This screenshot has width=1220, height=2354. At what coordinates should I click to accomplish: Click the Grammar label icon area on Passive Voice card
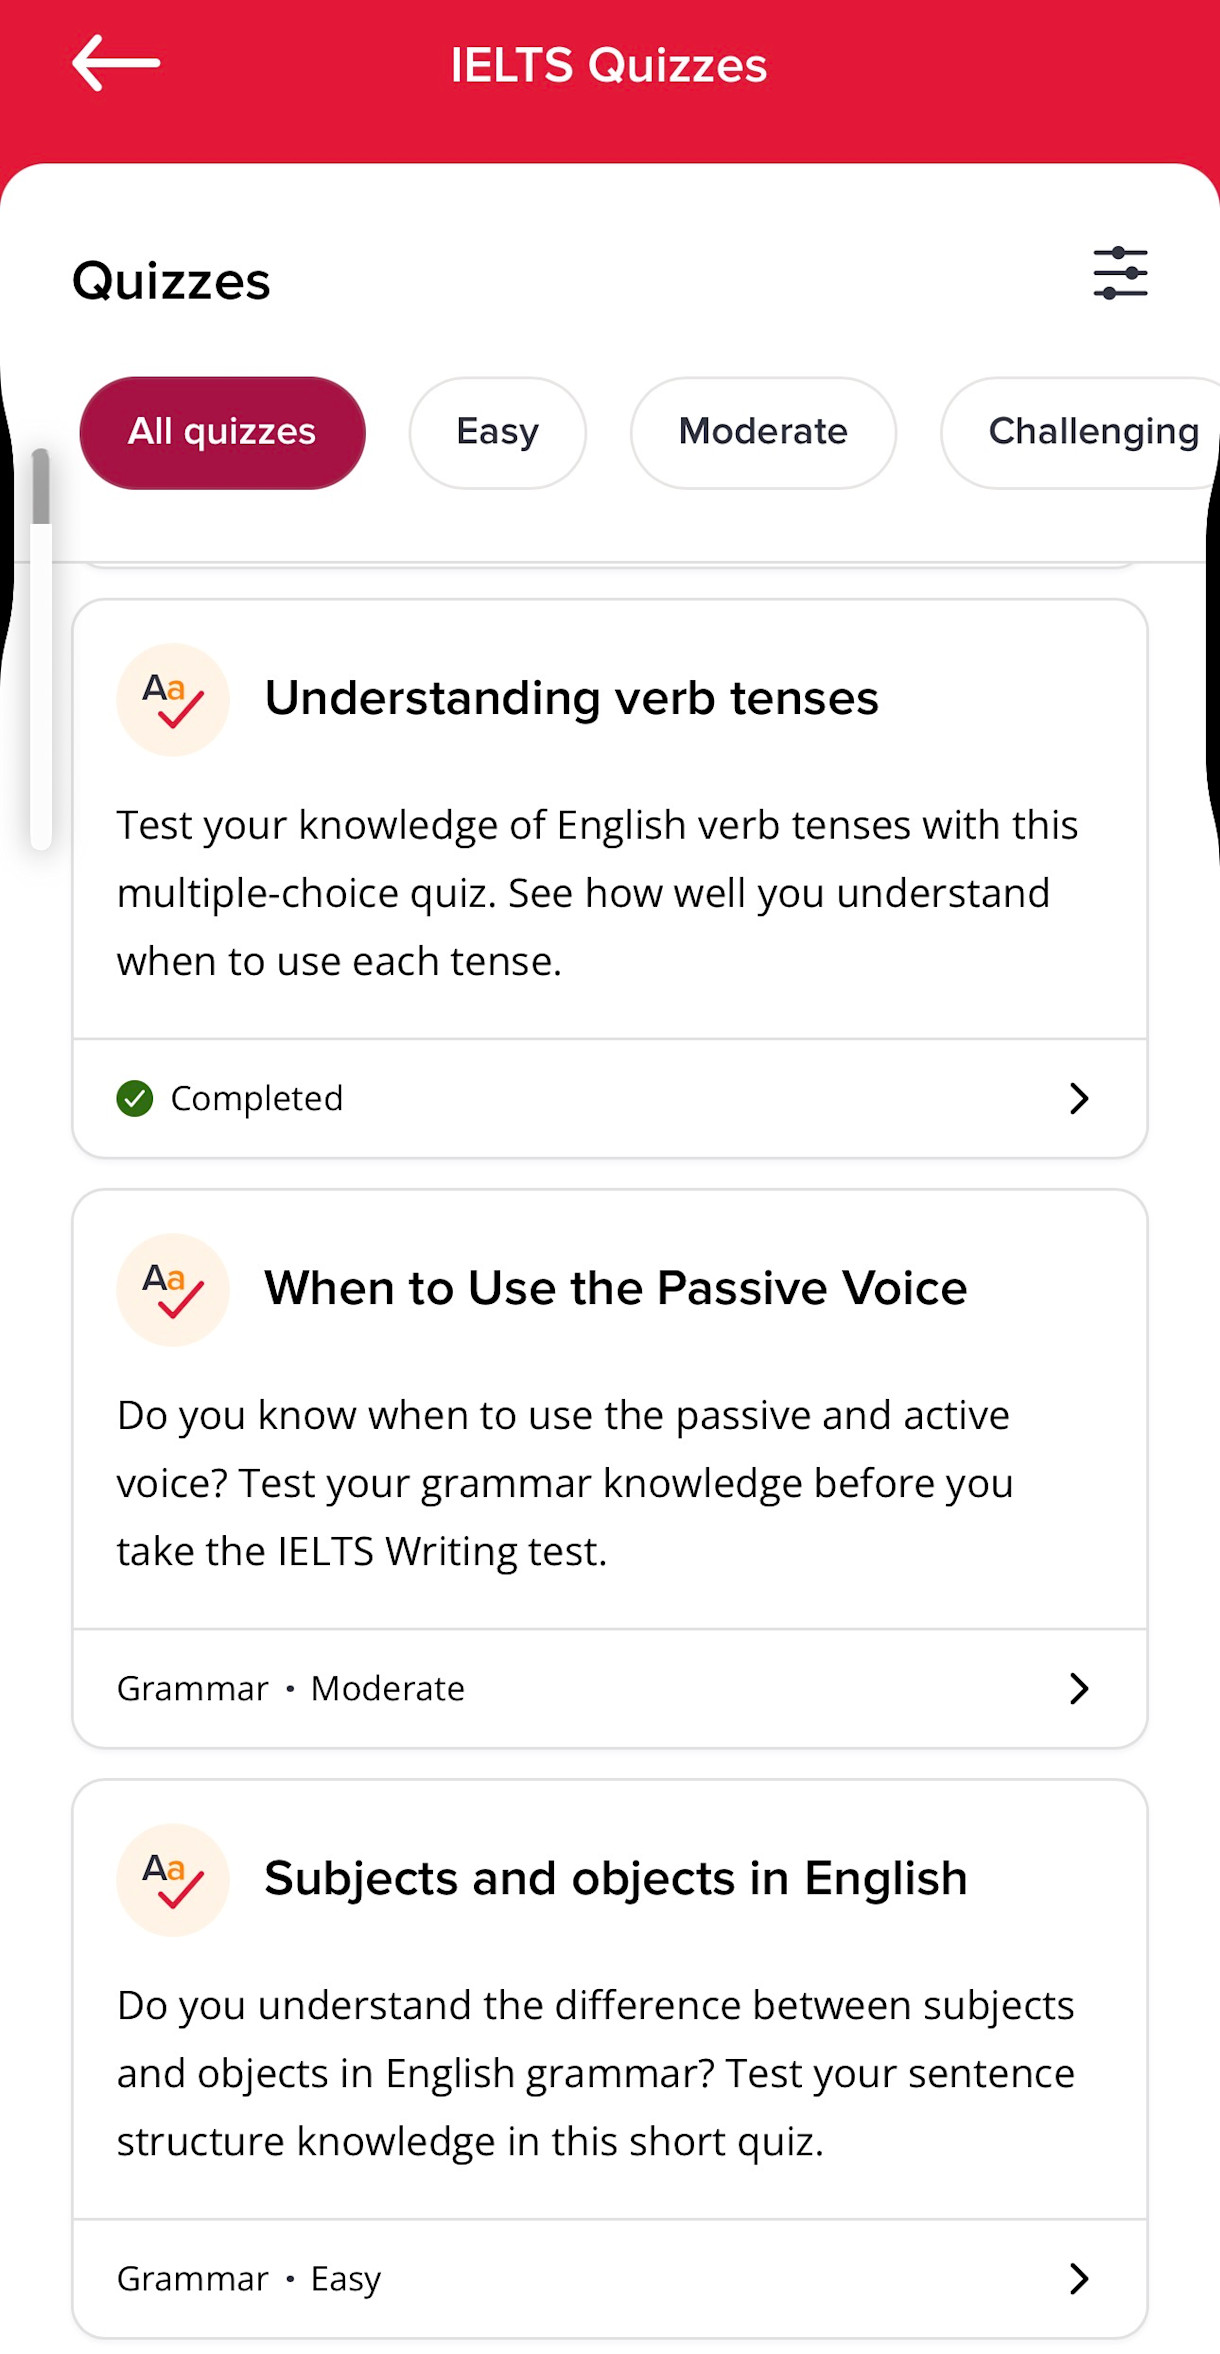pyautogui.click(x=193, y=1688)
